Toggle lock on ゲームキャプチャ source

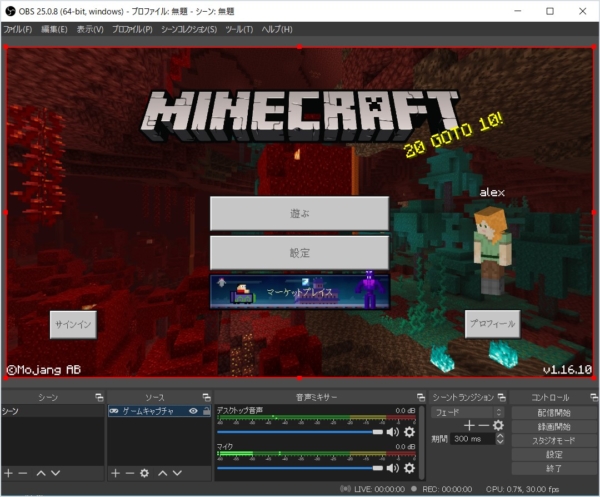(207, 411)
